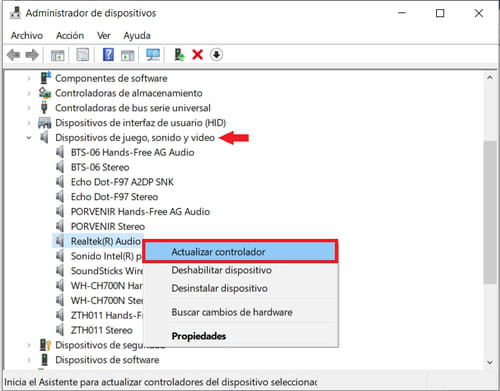Screen dimensions: 500x391
Task: Open the Ver menu
Action: 104,35
